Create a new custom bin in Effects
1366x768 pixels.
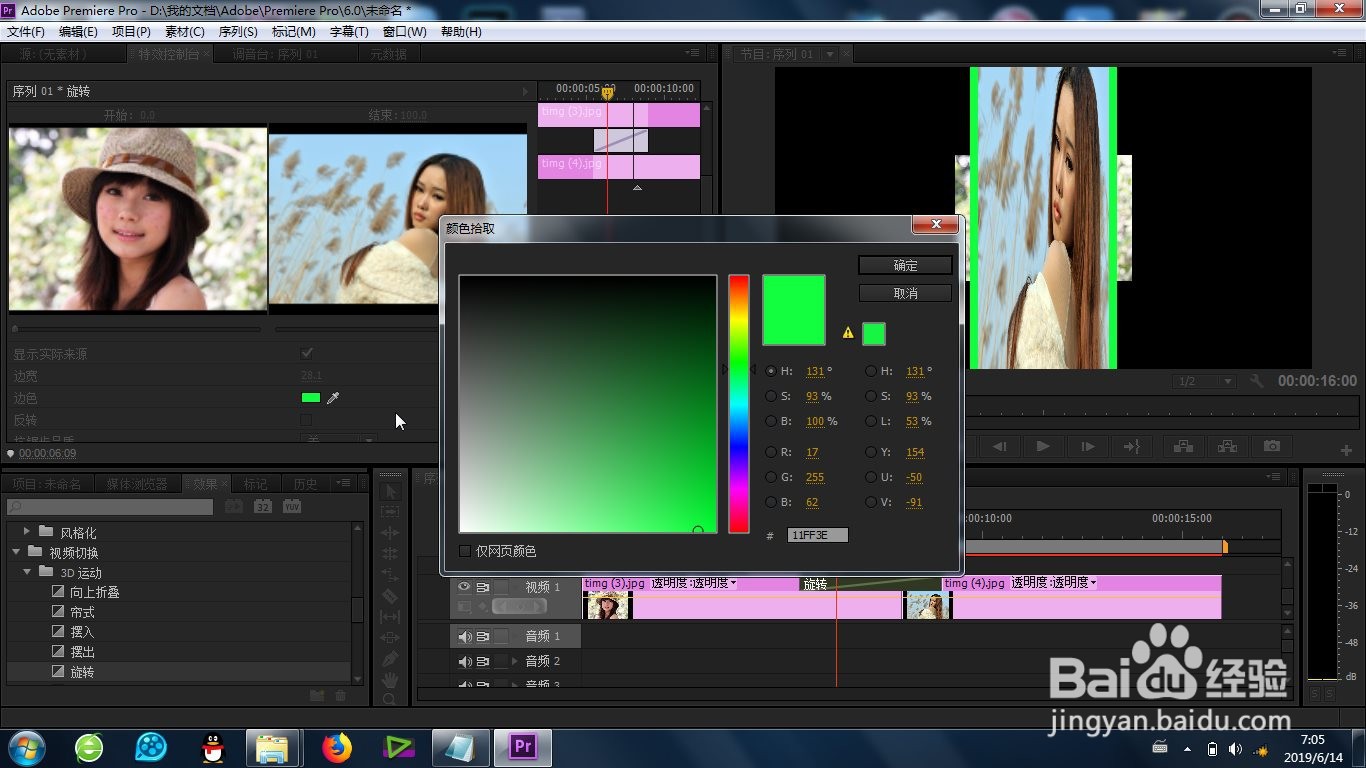(x=317, y=695)
